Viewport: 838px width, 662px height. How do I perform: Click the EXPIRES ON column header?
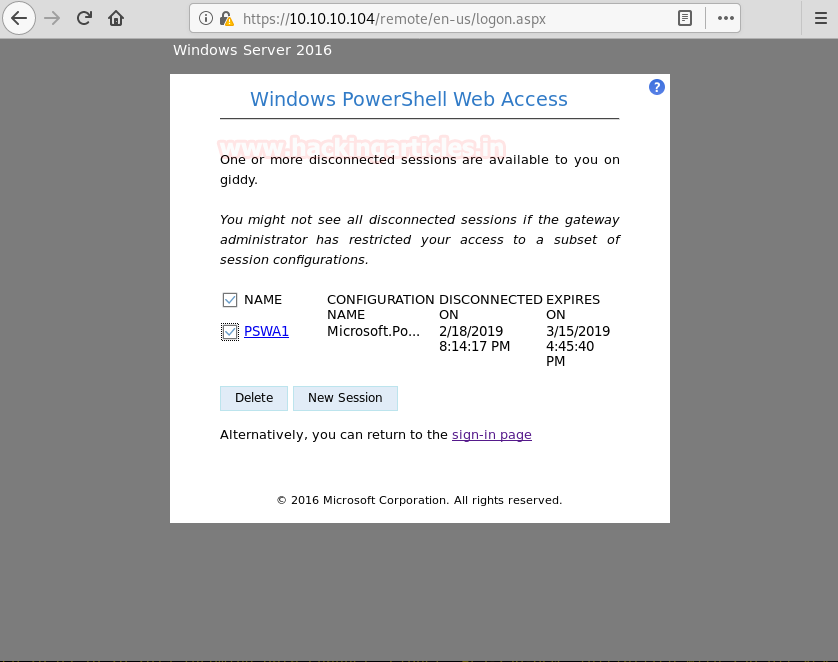[x=573, y=307]
